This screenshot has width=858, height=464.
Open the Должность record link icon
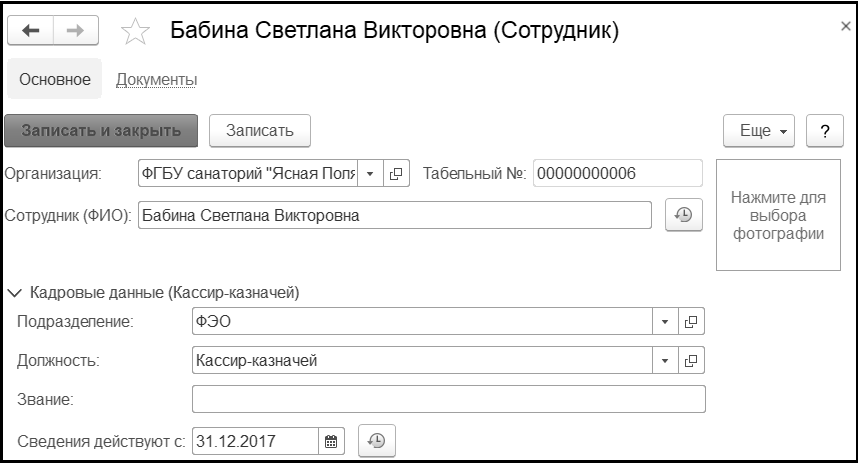pos(691,360)
